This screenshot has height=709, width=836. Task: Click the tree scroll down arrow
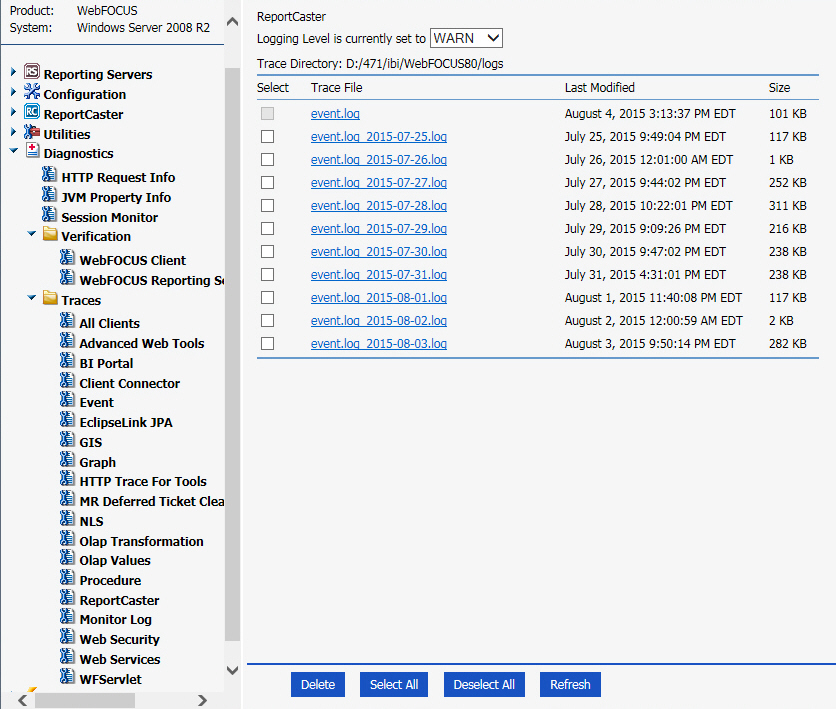(x=232, y=670)
